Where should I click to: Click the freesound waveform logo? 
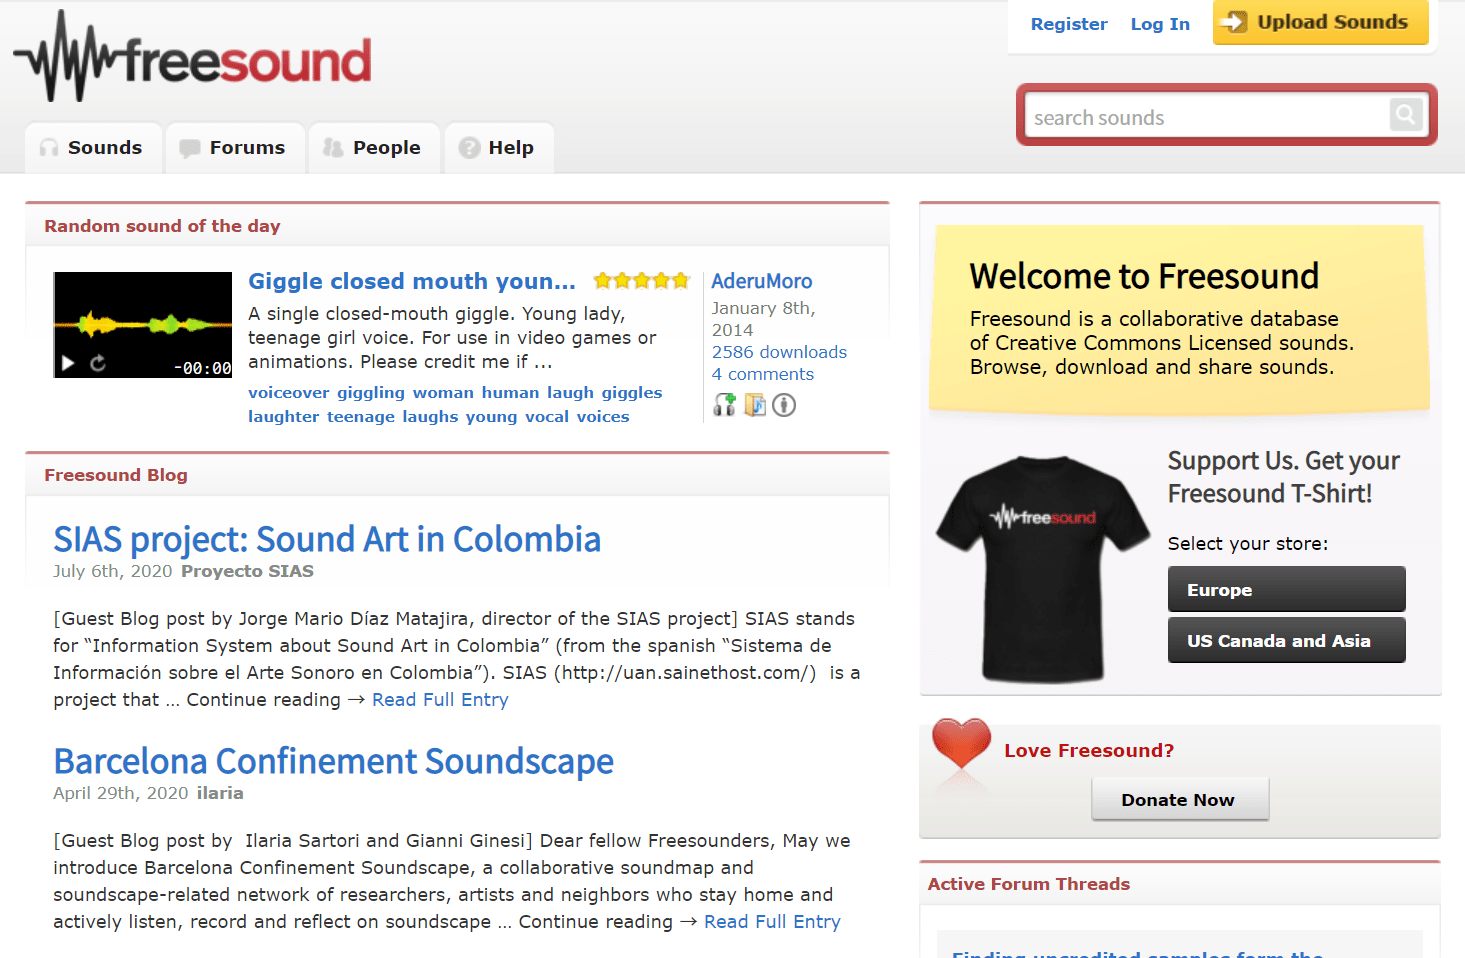[193, 58]
